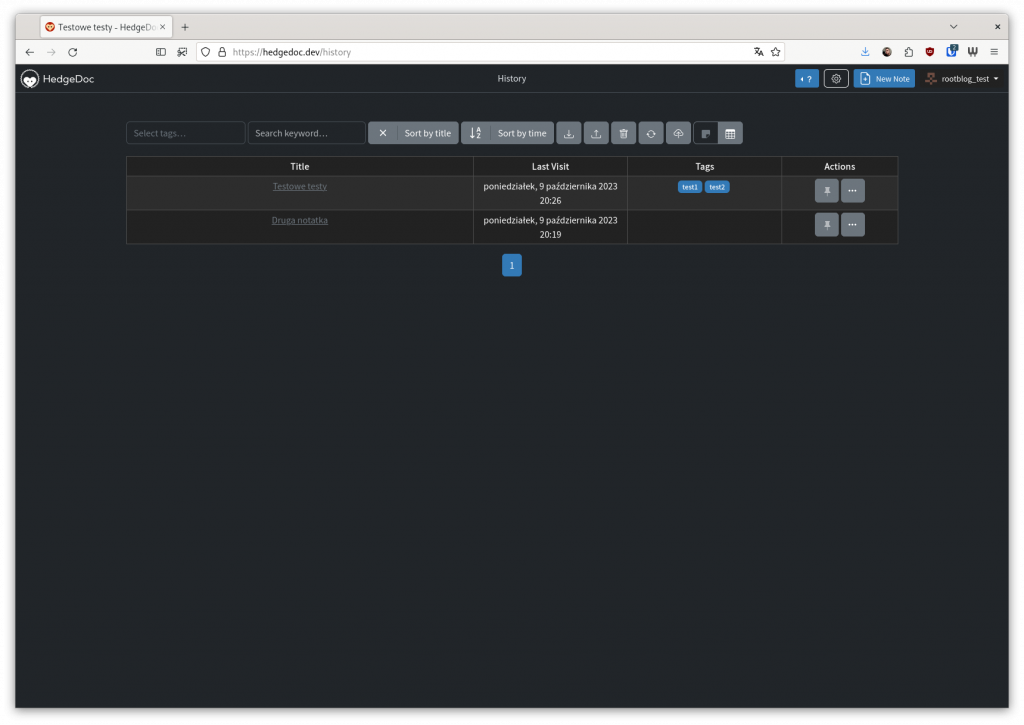Open the Firefox hamburger menu

click(x=994, y=52)
